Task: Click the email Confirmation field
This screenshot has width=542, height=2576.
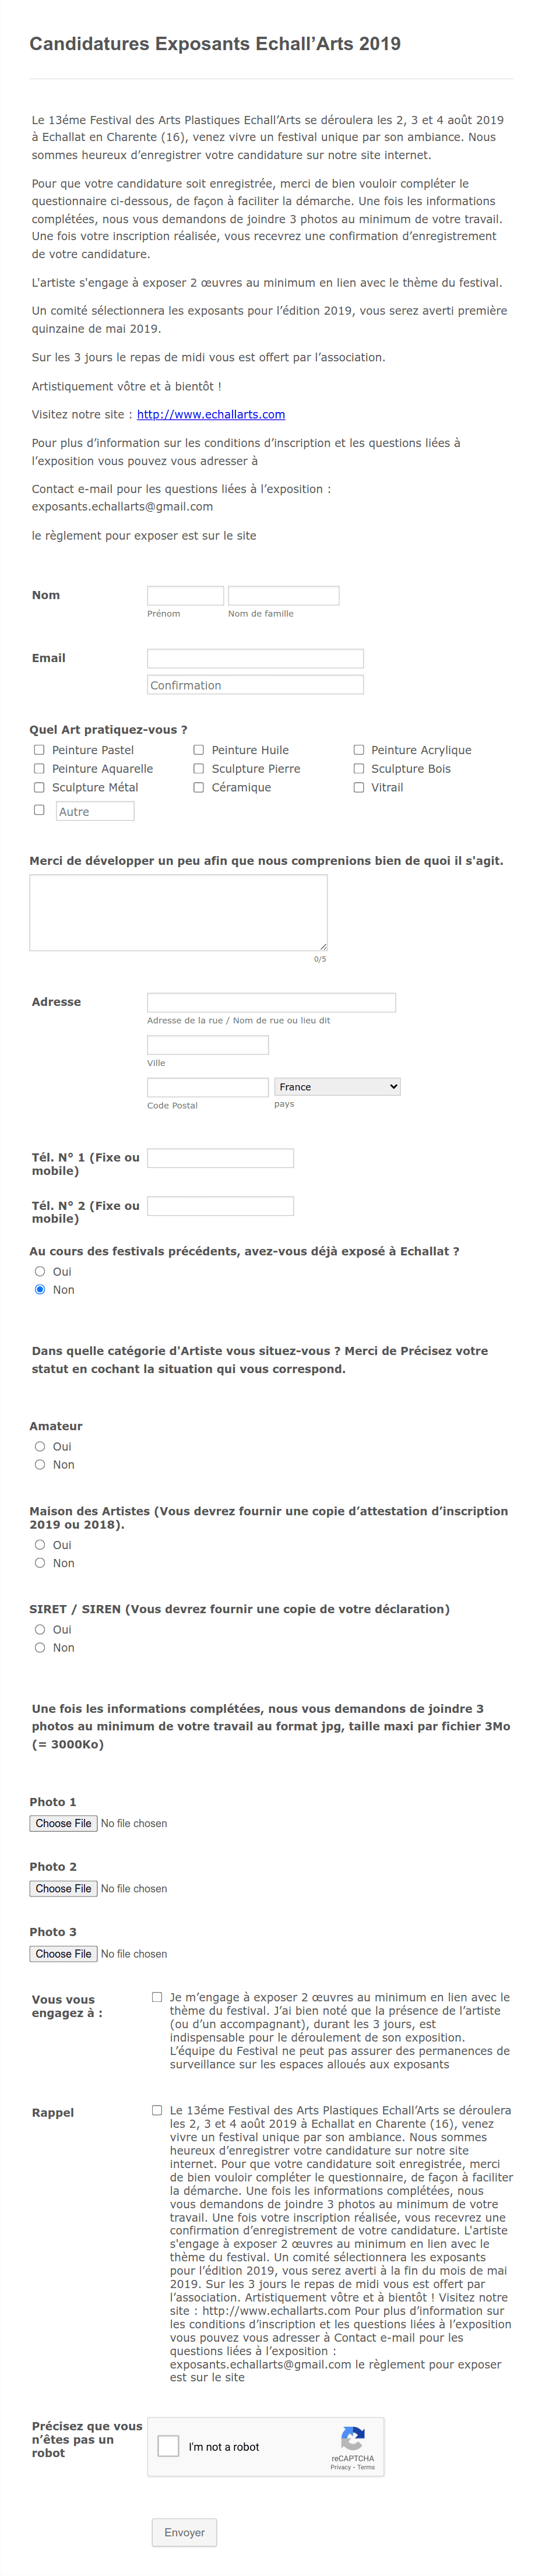Action: (255, 685)
